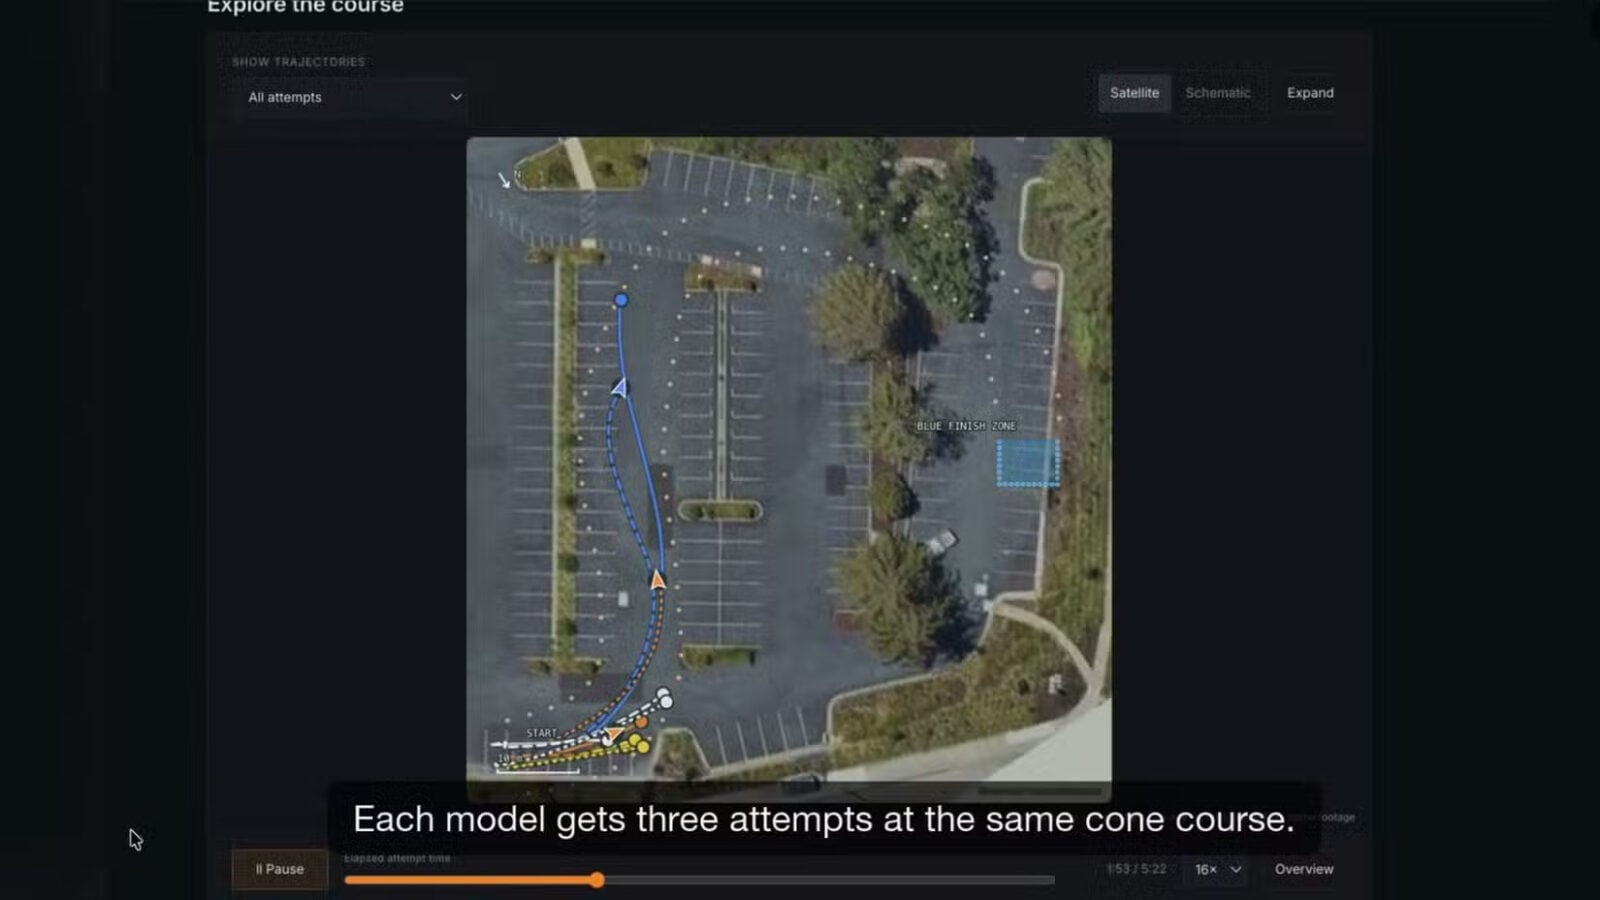Click the orange arrow marker near START
Screen dimensions: 1600x900
coord(613,736)
